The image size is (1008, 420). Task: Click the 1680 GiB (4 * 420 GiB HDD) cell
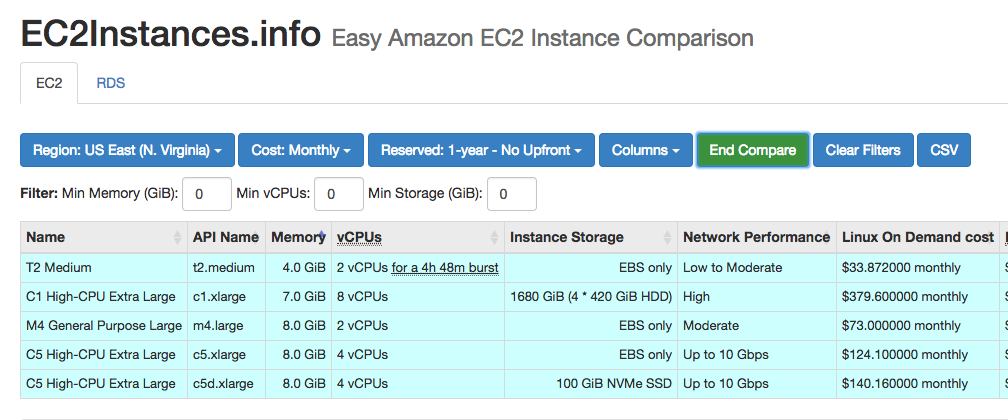[x=591, y=297]
